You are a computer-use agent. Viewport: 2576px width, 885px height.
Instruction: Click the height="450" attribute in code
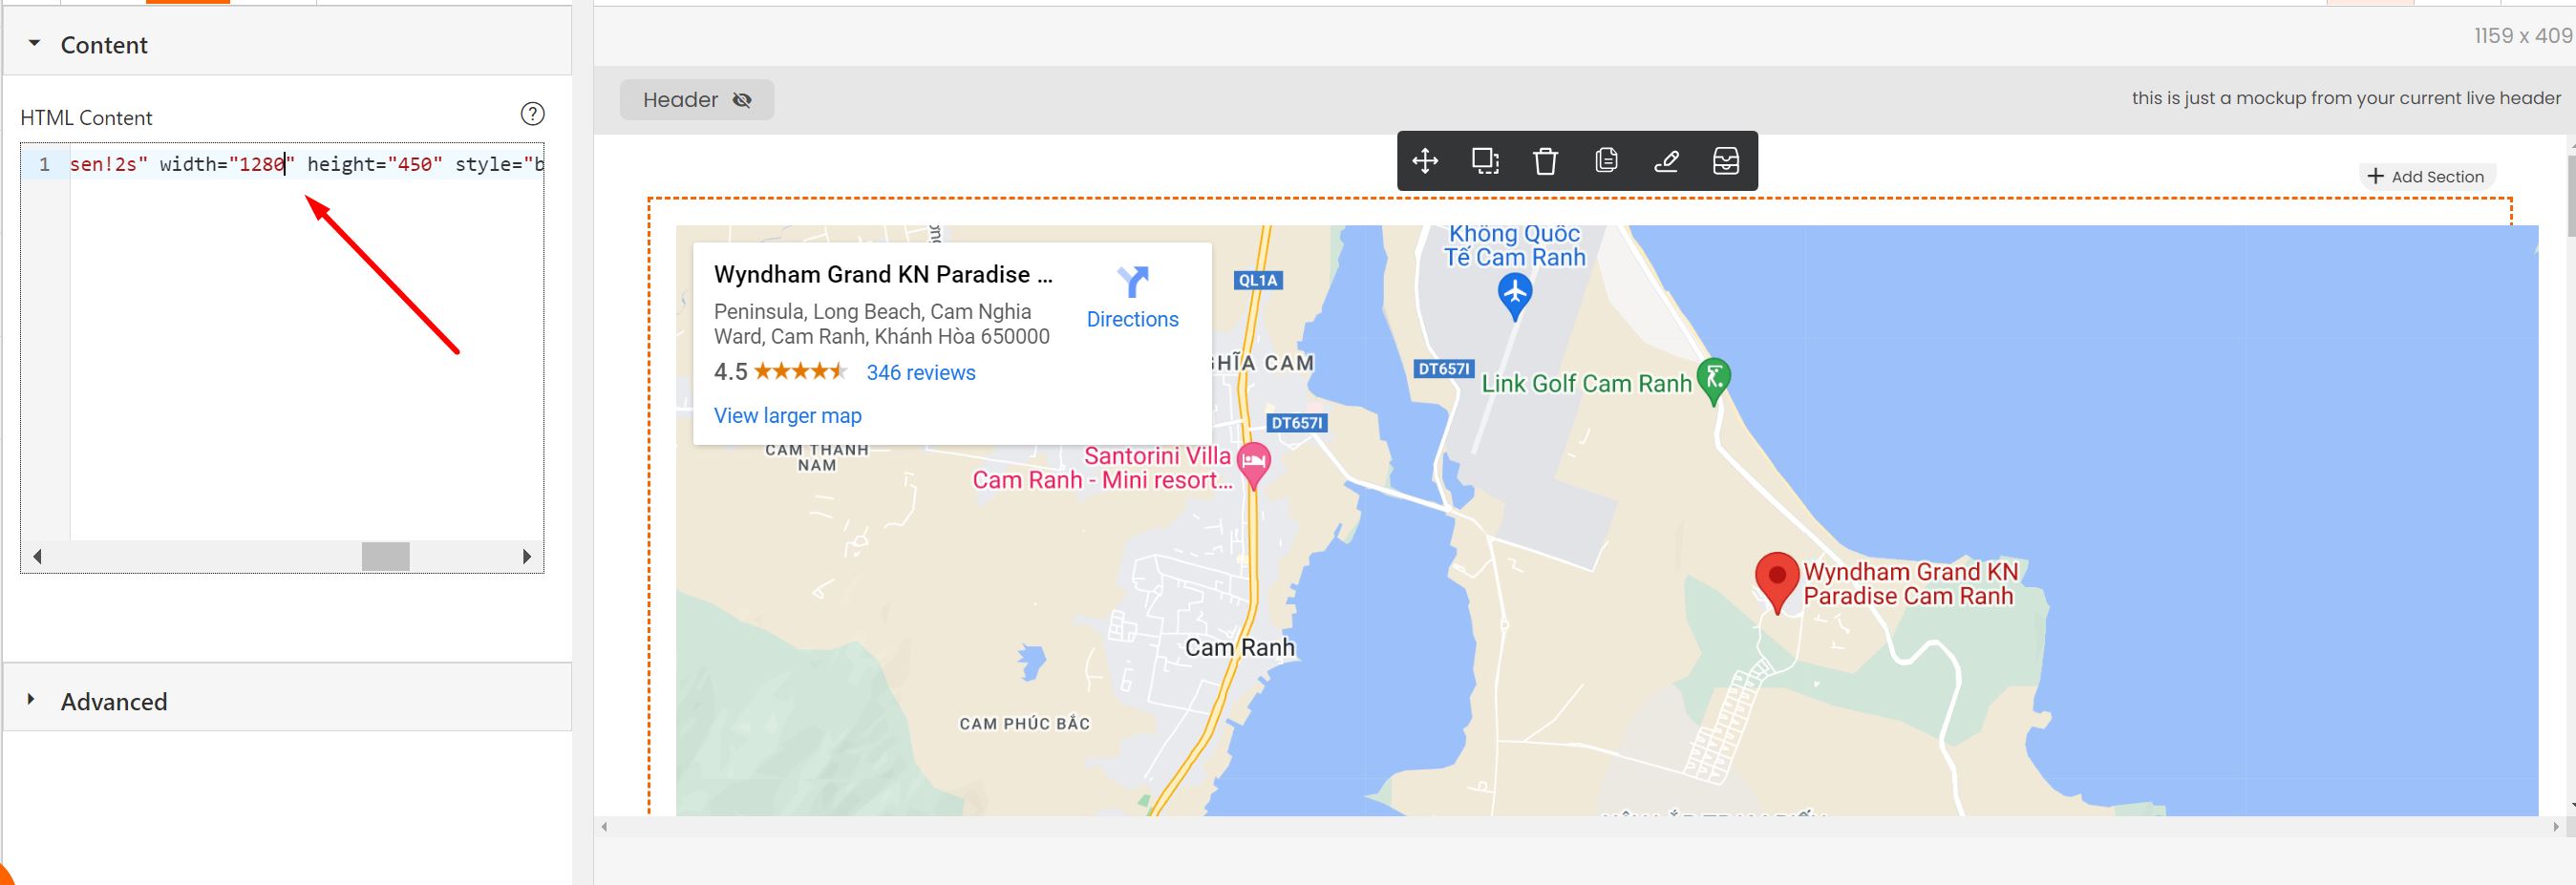375,164
